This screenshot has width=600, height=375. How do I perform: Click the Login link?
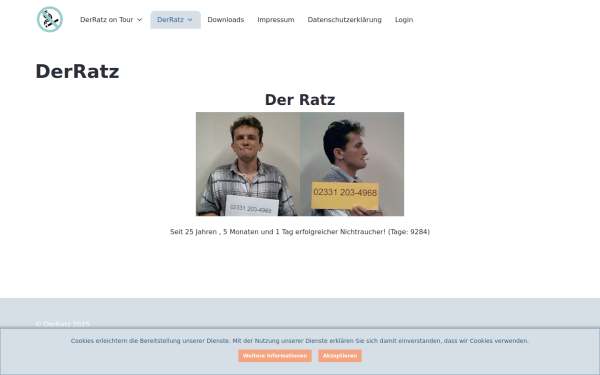(x=404, y=20)
